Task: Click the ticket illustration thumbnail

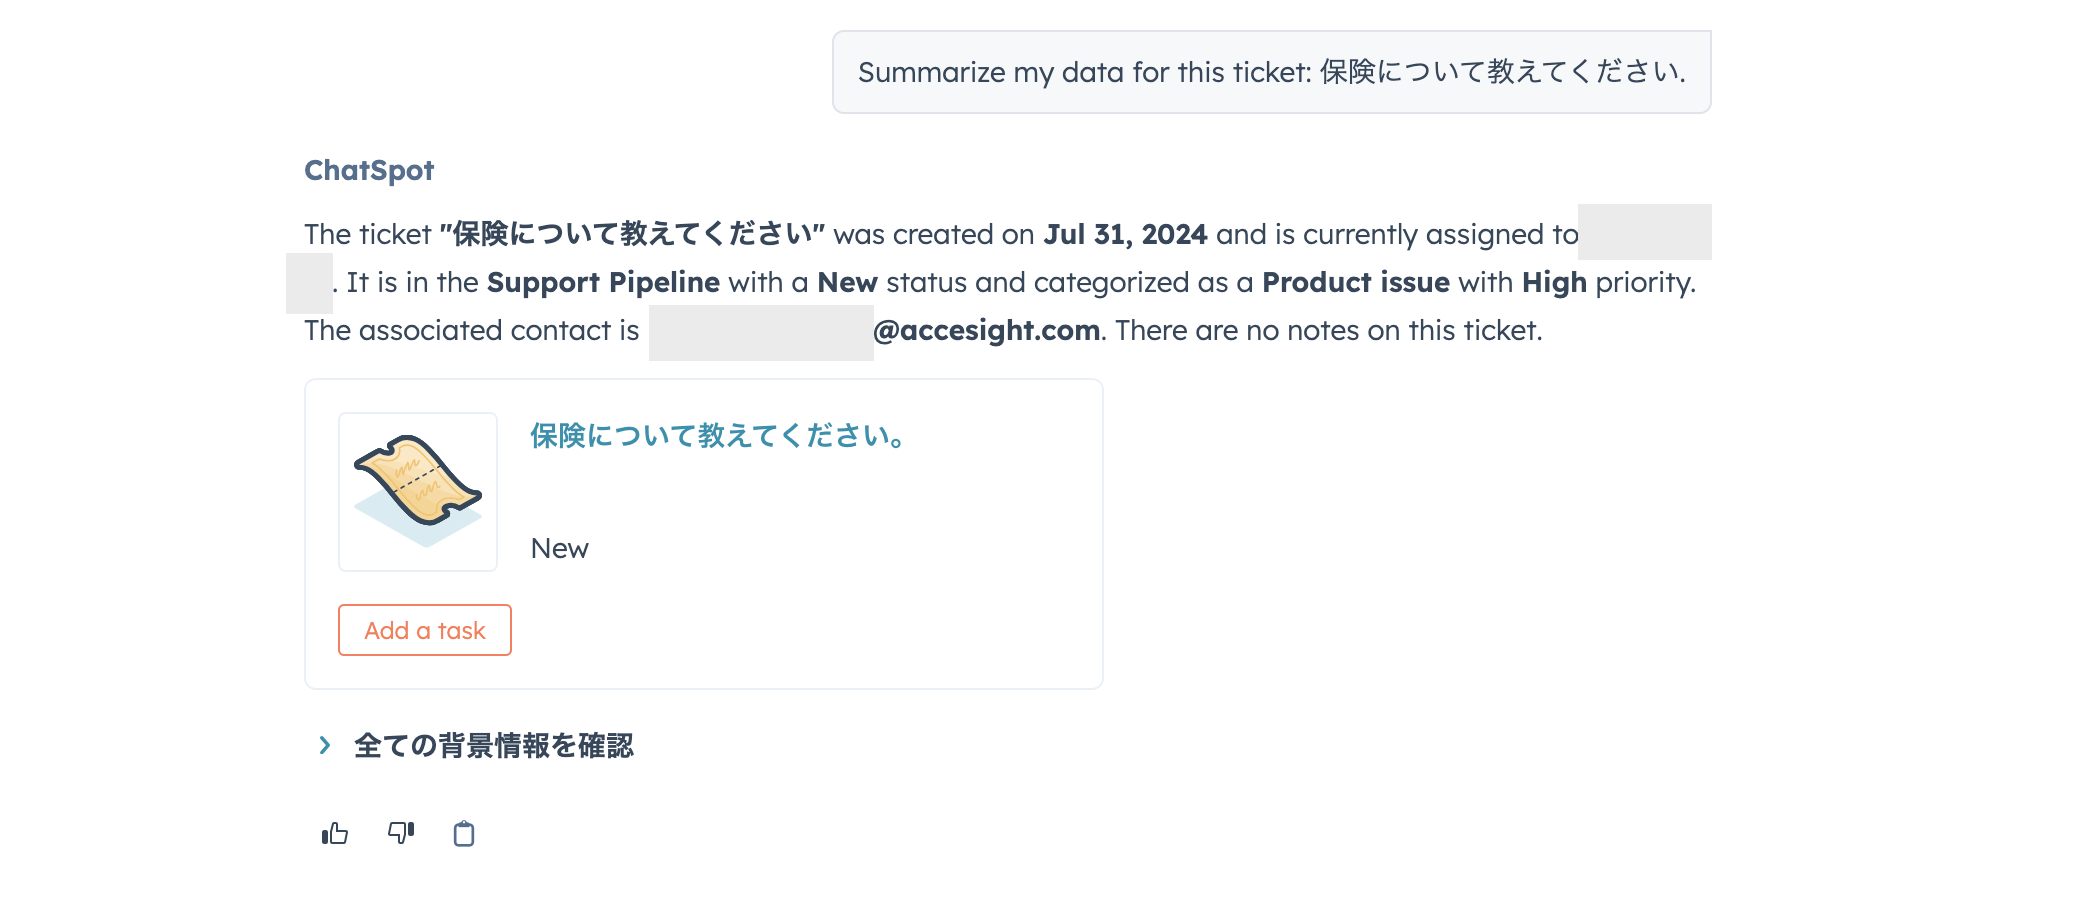Action: click(x=418, y=492)
